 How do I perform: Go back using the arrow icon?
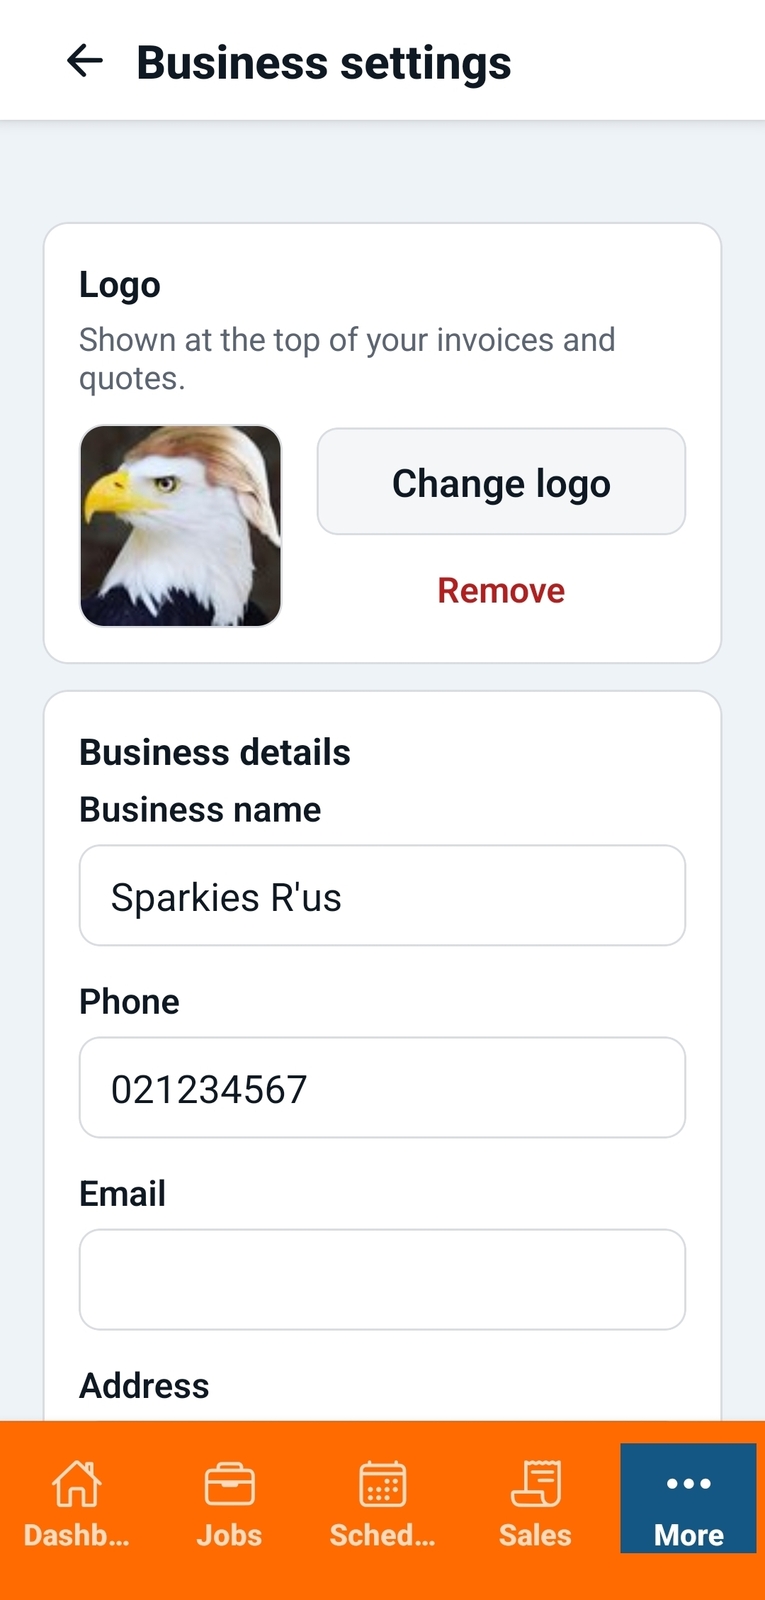(85, 61)
